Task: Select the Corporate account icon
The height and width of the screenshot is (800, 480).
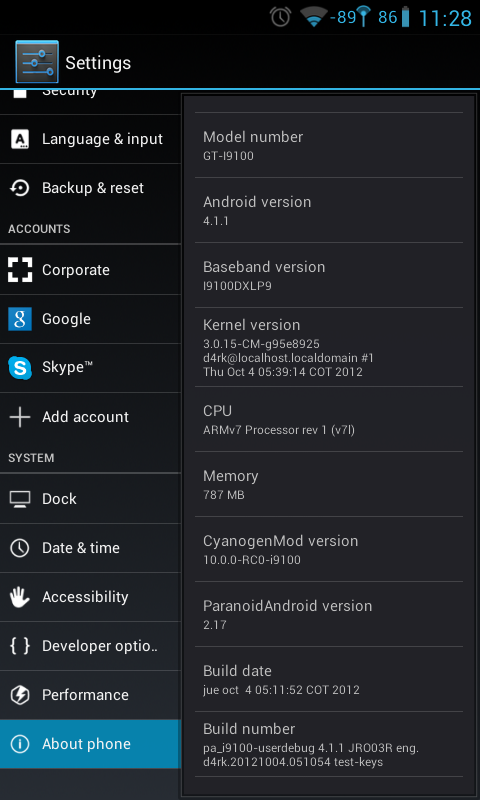Action: point(20,269)
